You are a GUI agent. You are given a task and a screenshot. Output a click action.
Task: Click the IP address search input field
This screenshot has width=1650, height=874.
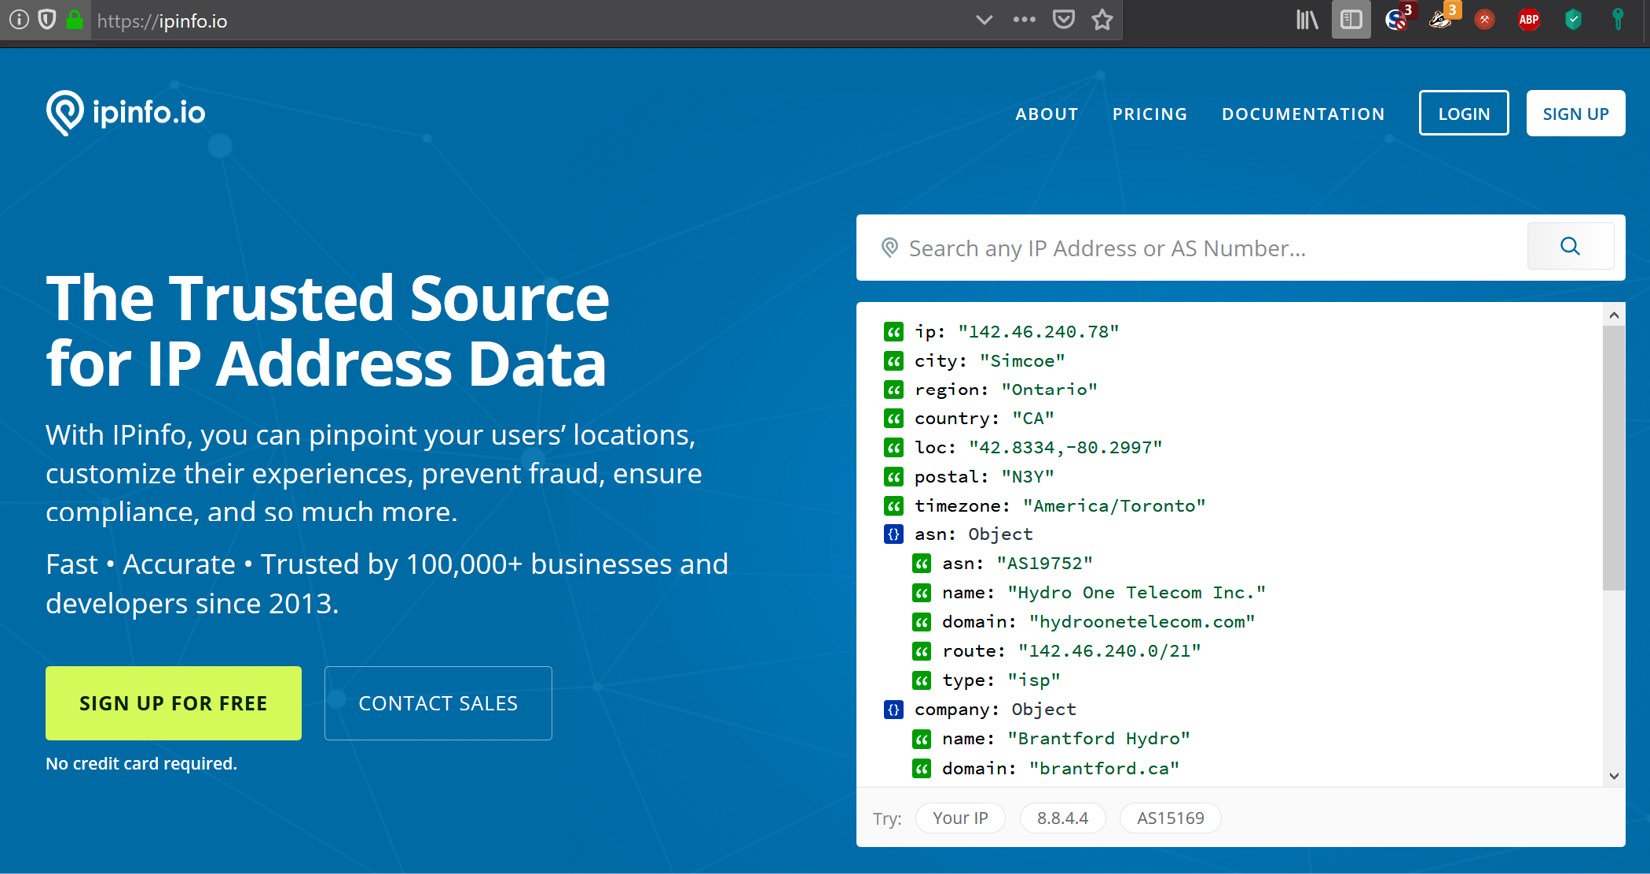(1191, 248)
